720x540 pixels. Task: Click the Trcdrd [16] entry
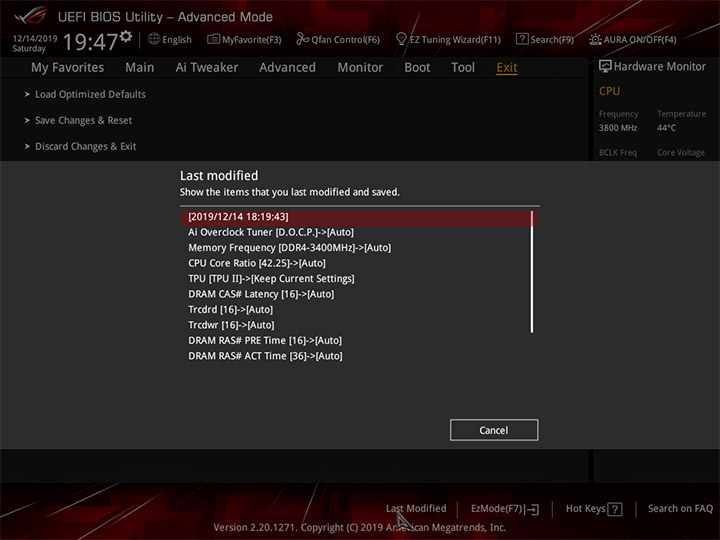pos(231,310)
